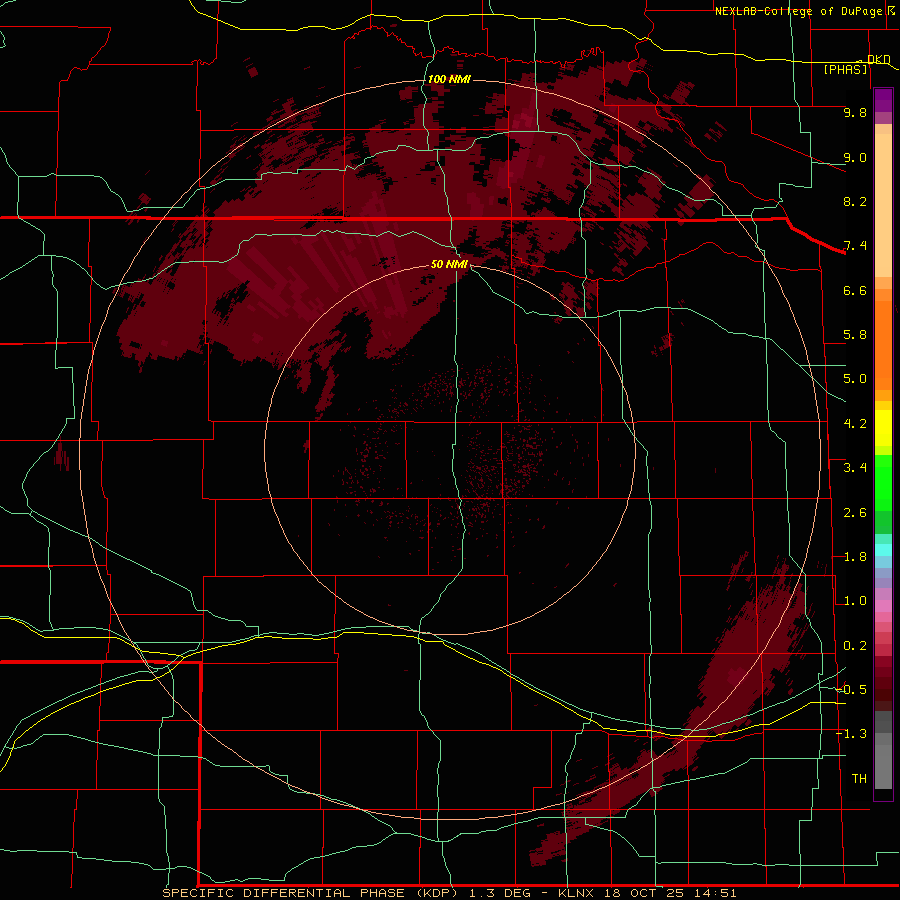Click the gray bottom color bar segment
Screen dimensions: 900x900
point(883,766)
